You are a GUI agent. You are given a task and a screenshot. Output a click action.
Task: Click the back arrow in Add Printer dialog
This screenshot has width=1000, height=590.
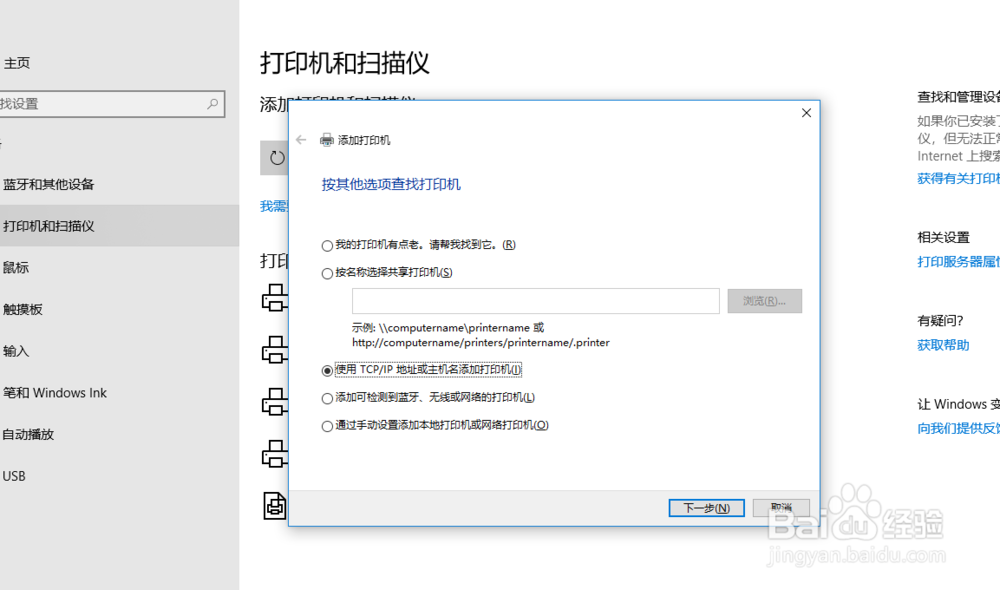[x=299, y=140]
